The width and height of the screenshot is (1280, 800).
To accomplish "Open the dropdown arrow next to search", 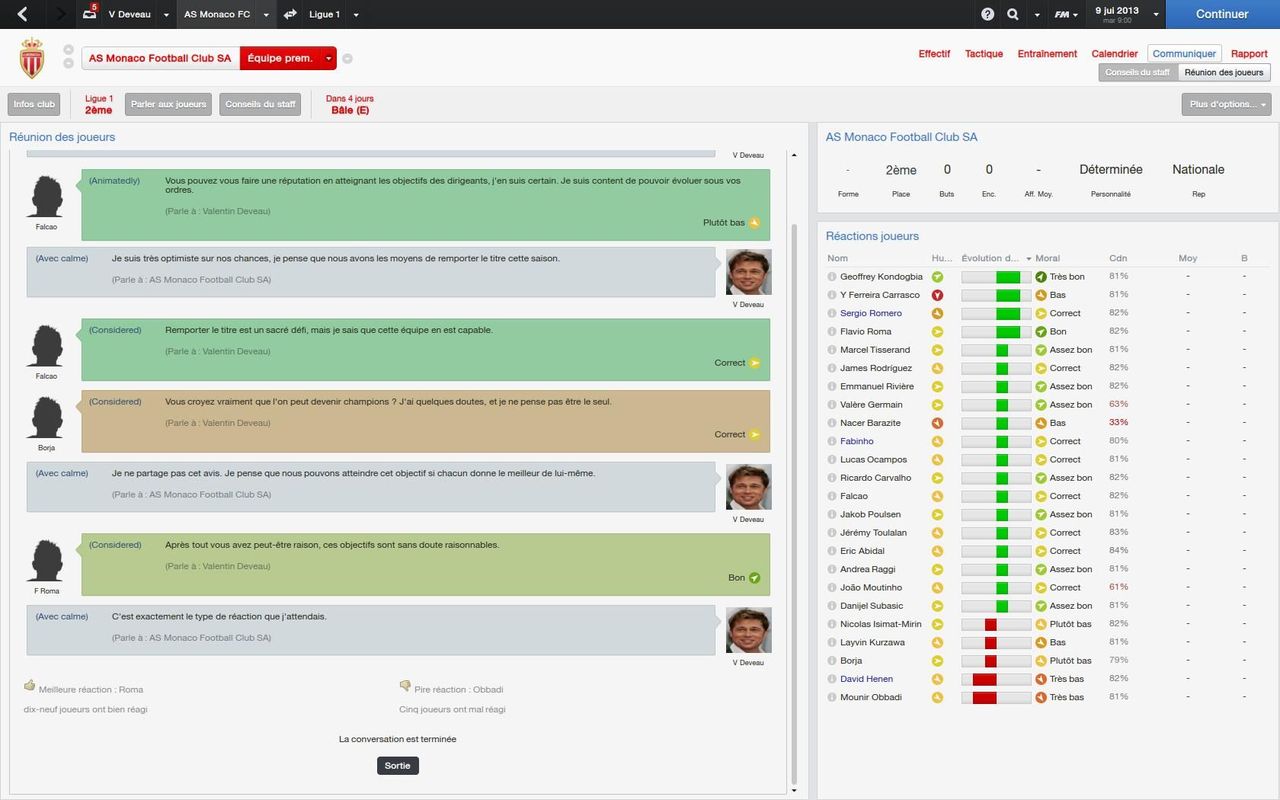I will tap(1037, 15).
